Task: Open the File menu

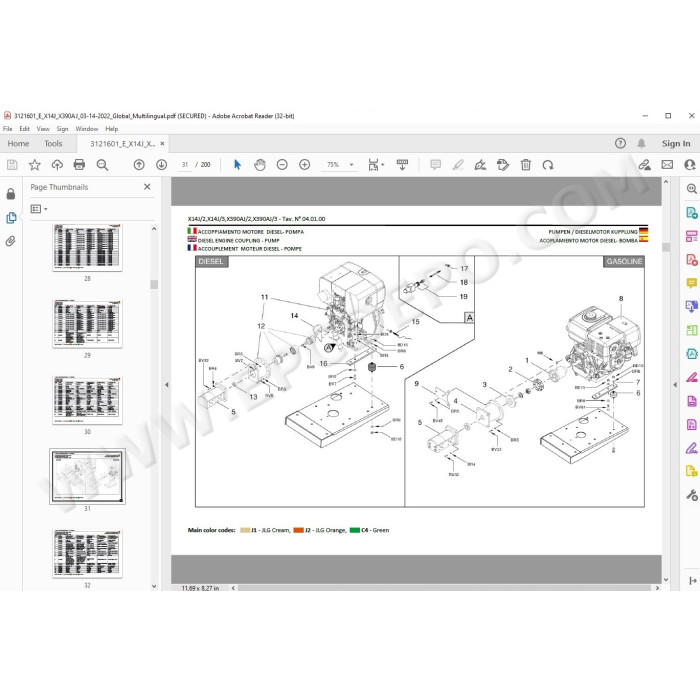Action: click(8, 129)
